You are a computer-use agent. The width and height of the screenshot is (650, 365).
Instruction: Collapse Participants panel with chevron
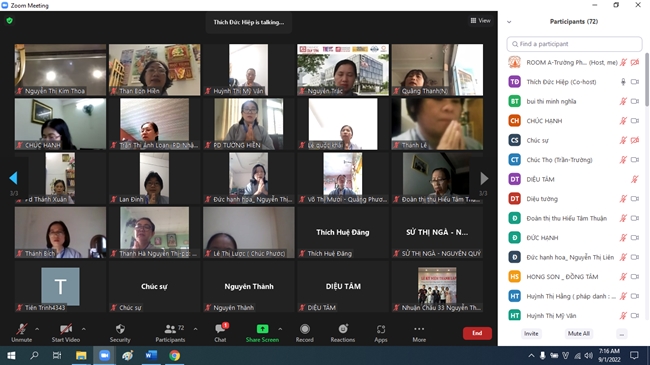click(509, 22)
